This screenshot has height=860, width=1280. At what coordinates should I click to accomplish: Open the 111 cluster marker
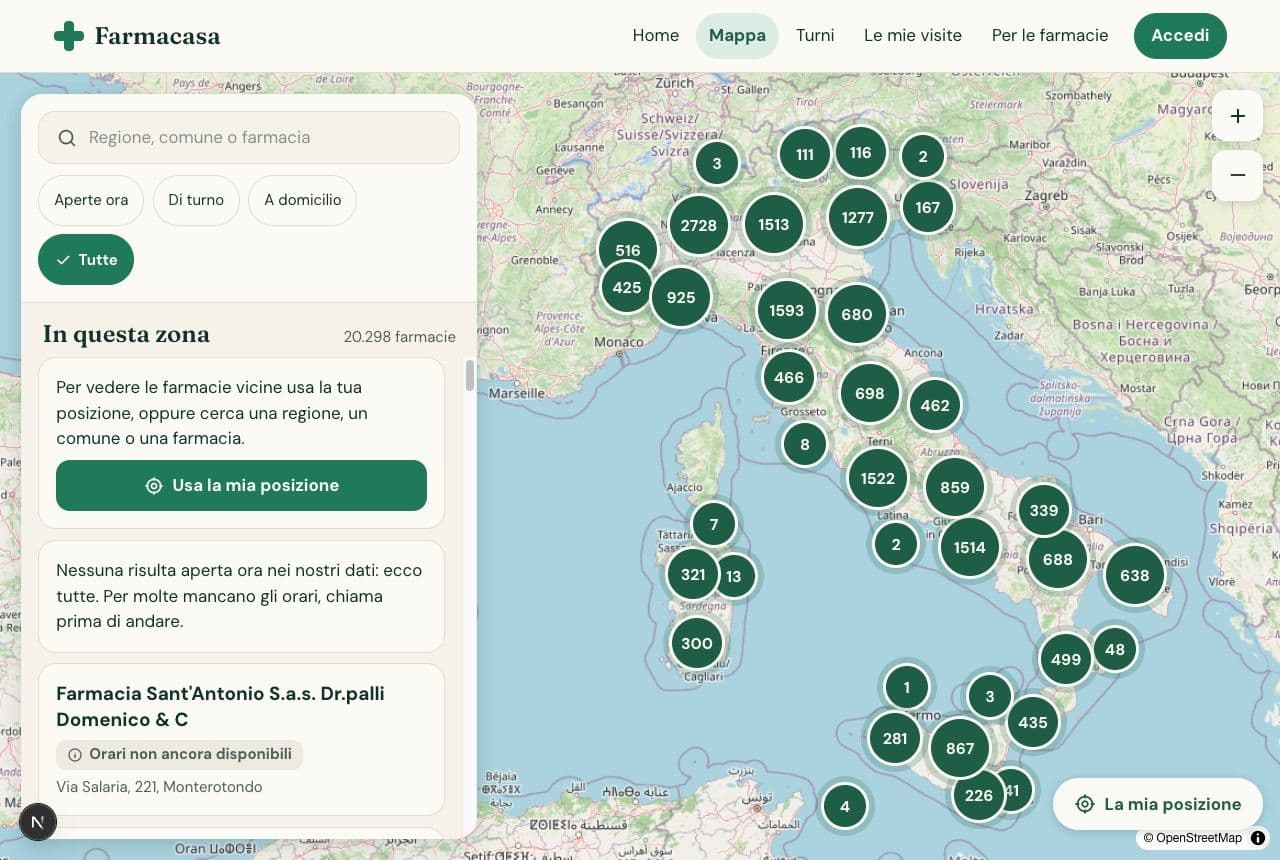[805, 154]
